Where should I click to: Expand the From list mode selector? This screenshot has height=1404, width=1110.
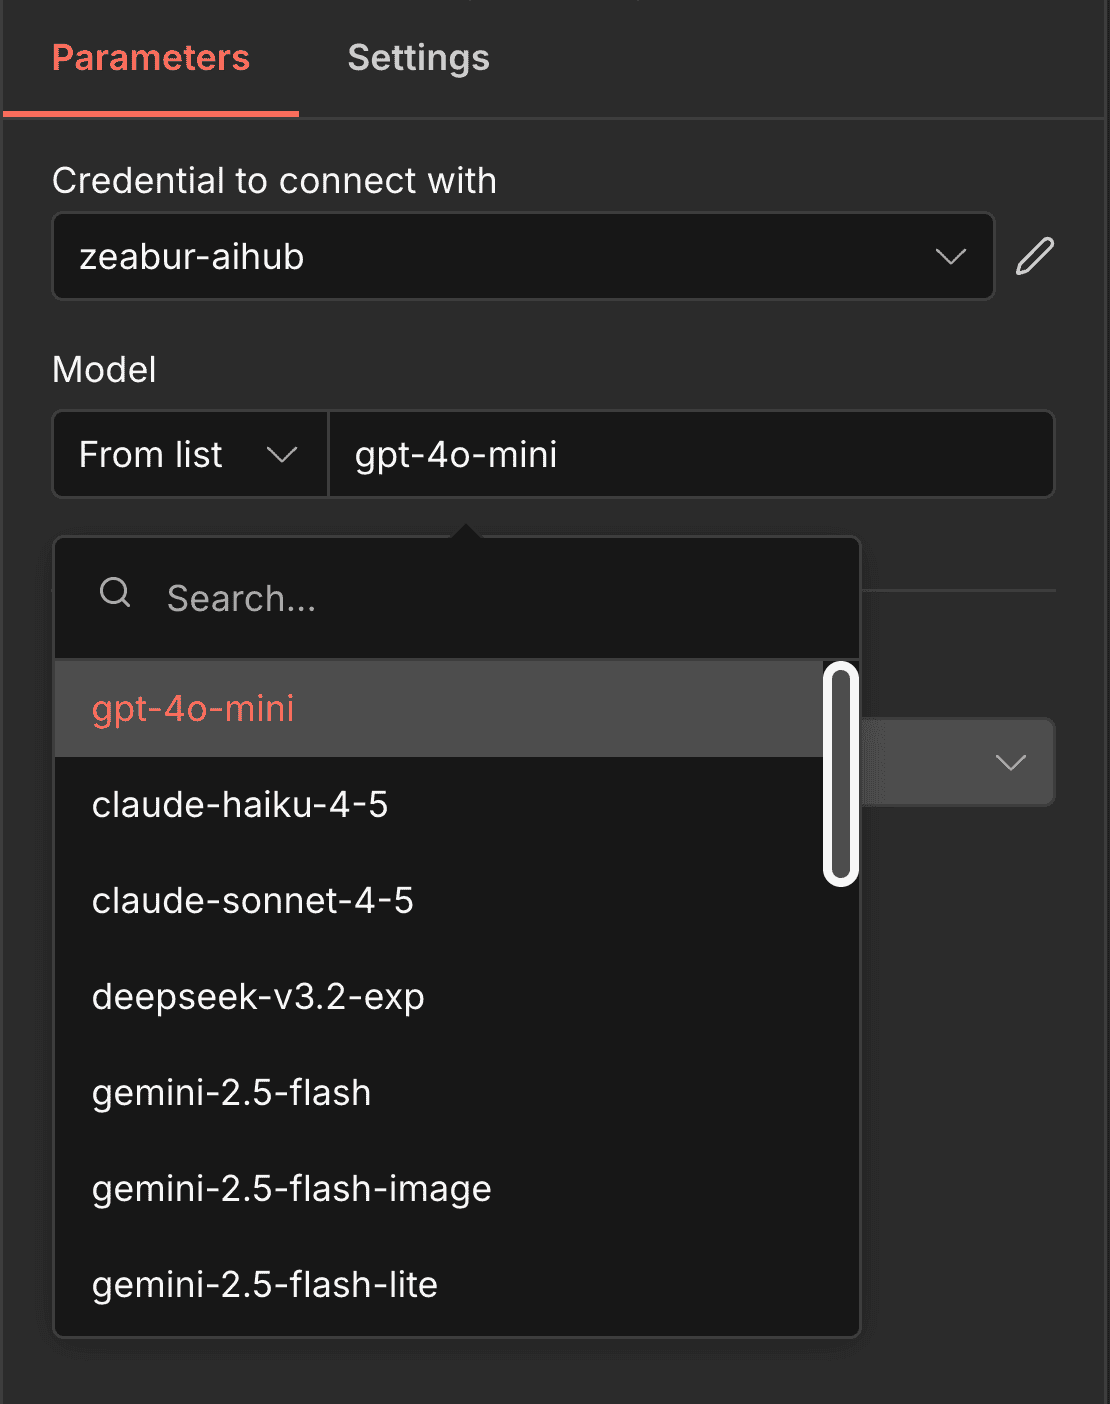pyautogui.click(x=189, y=454)
